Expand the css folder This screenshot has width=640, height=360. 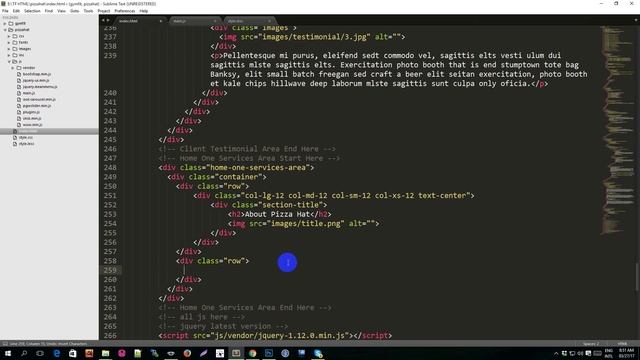point(9,36)
